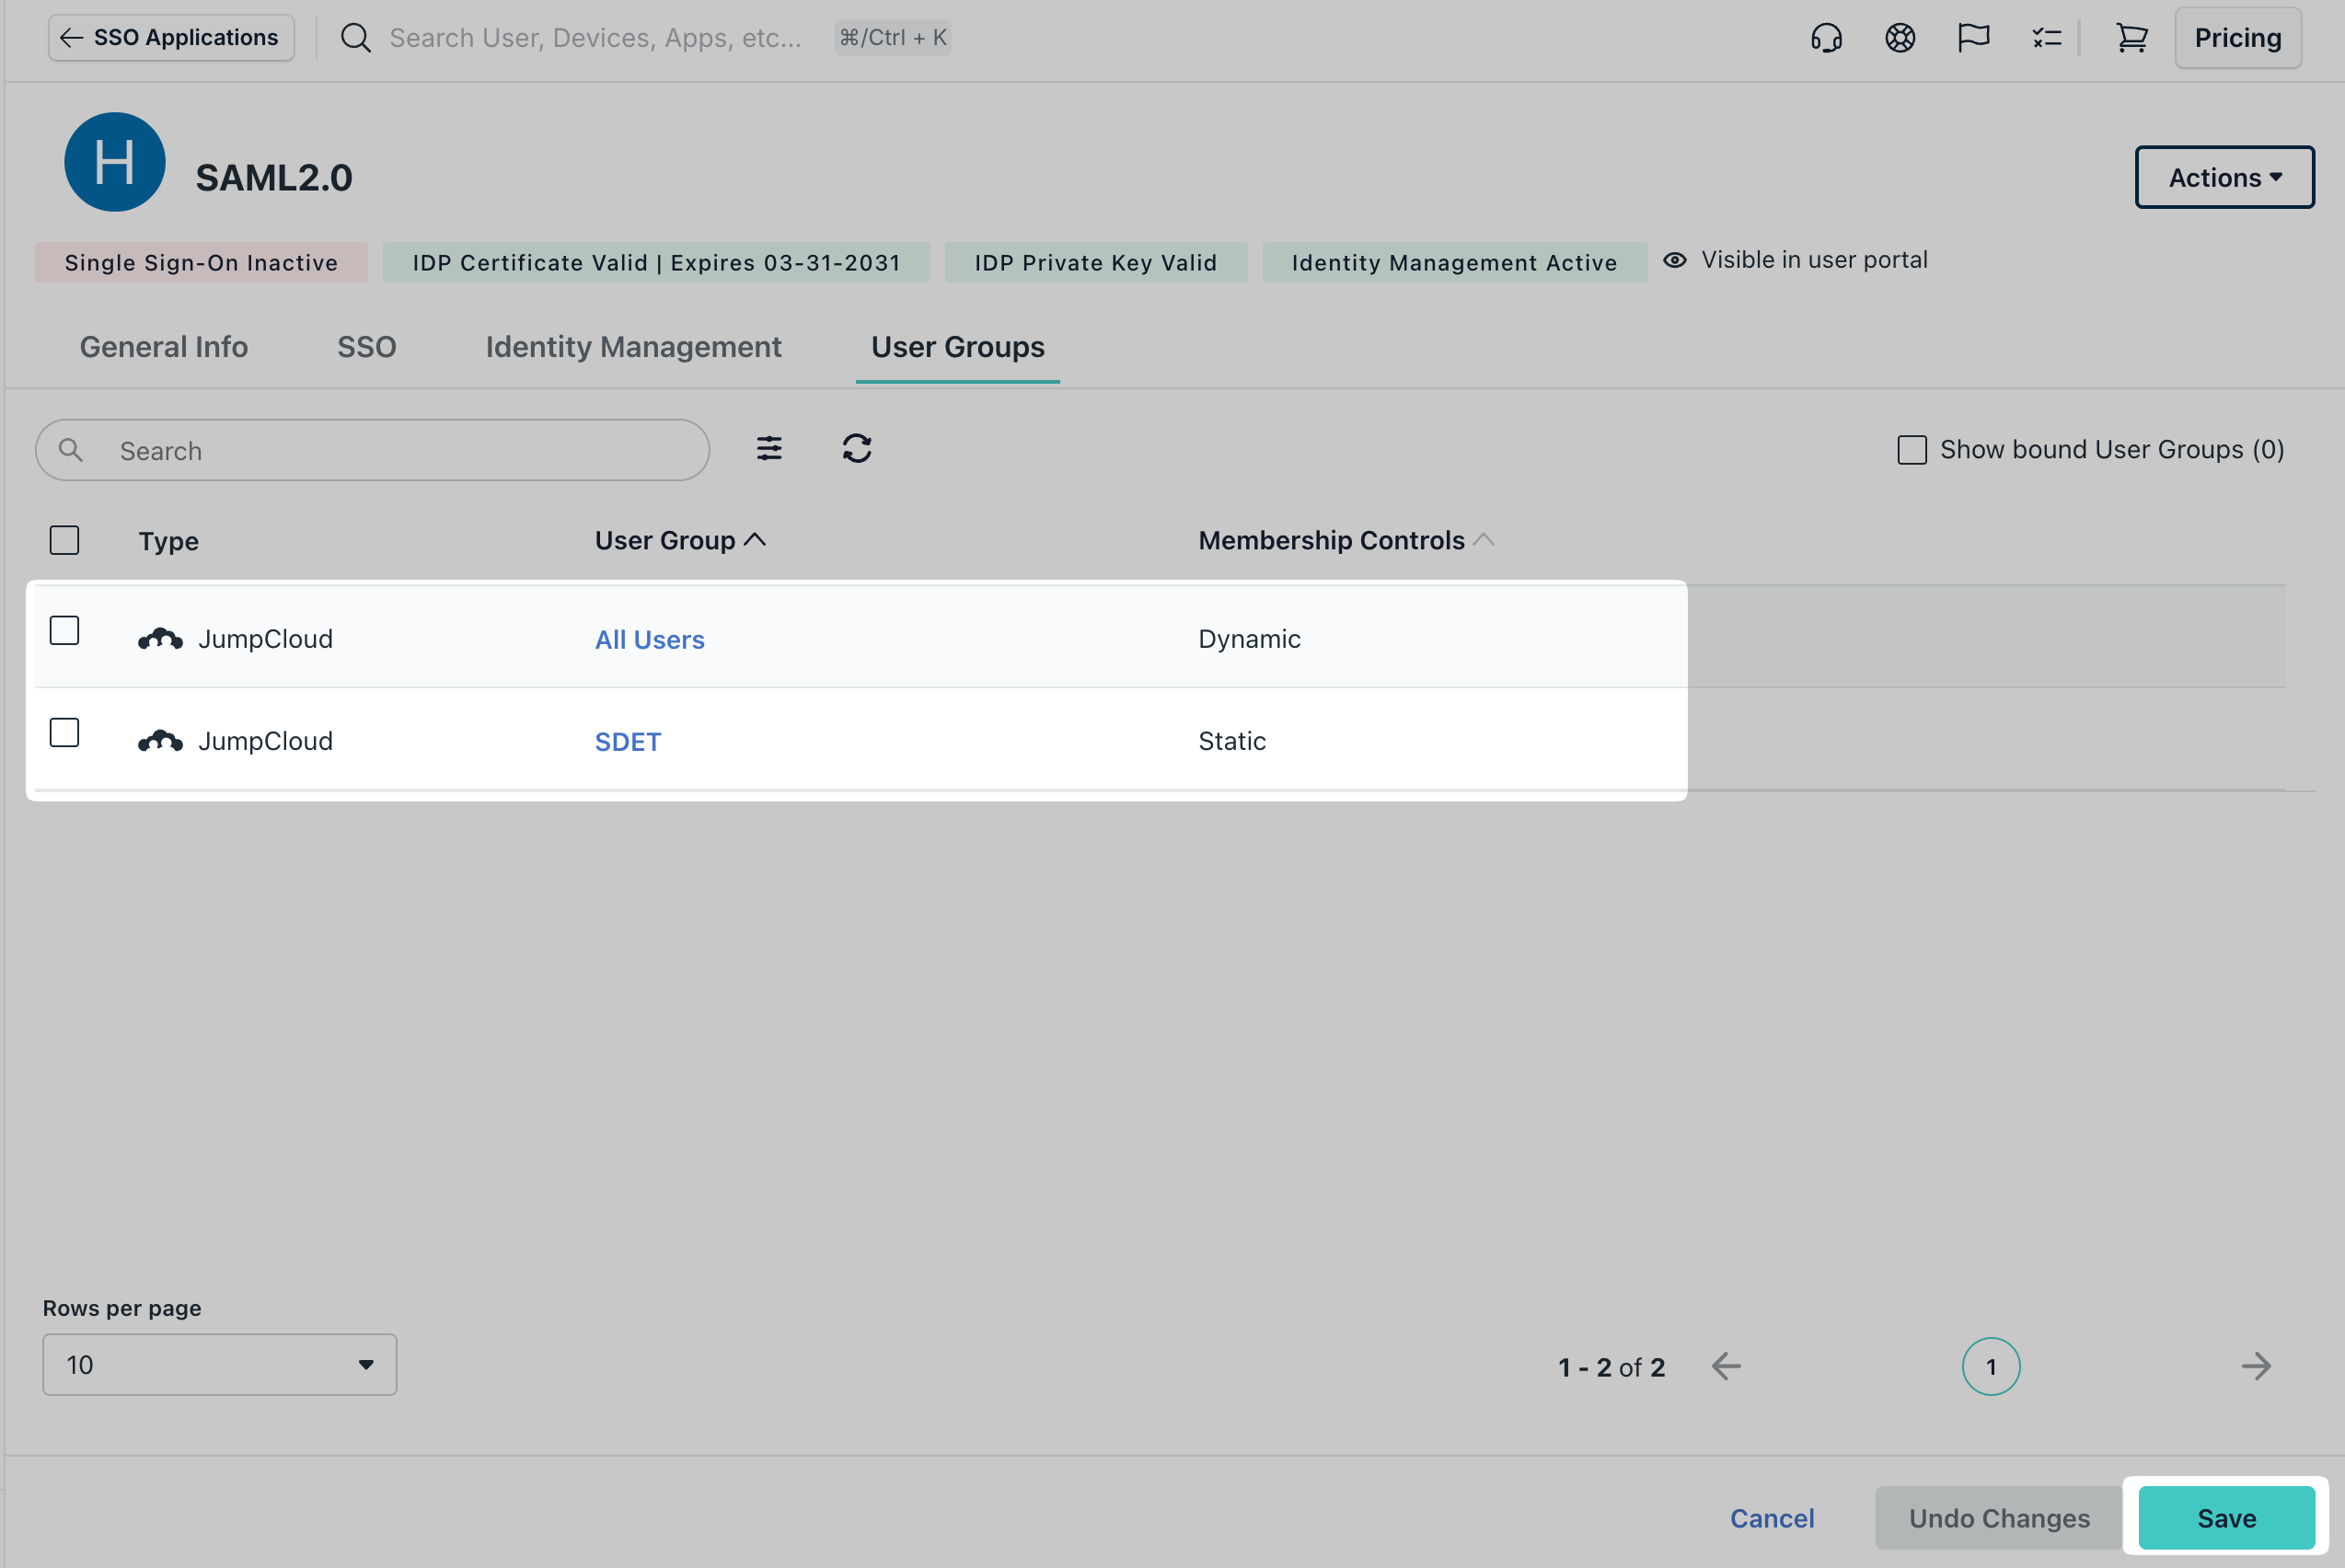Open the Rows per page dropdown

[219, 1364]
